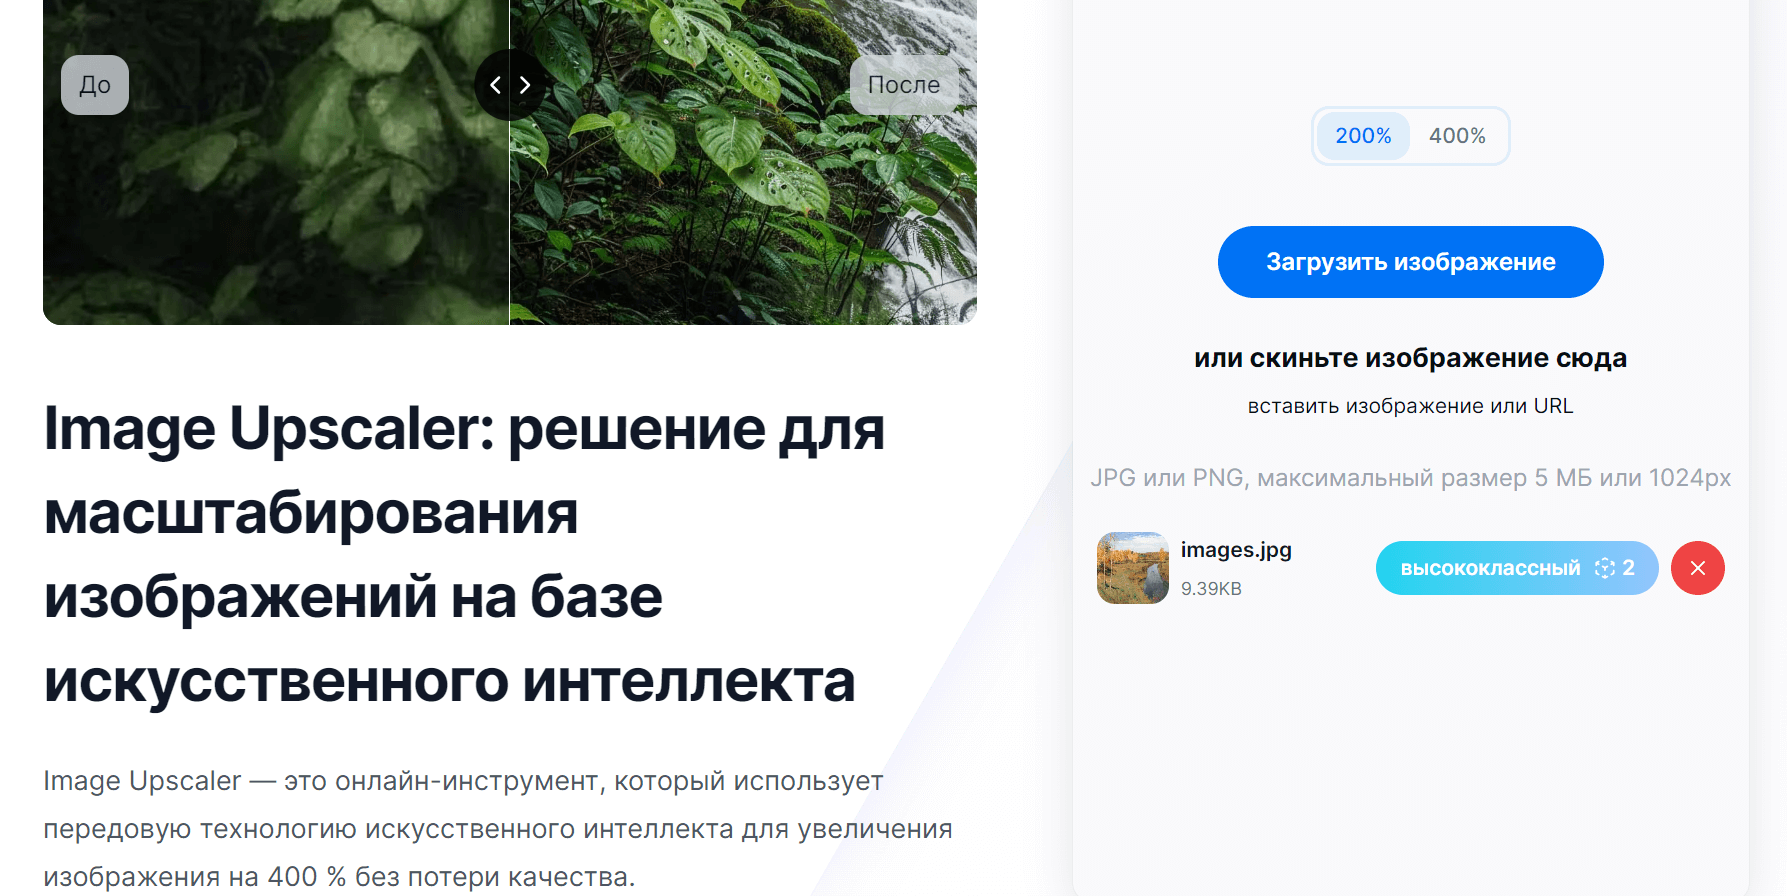Click the JPG или PNG size hint
Viewport: 1787px width, 896px height.
point(1410,478)
